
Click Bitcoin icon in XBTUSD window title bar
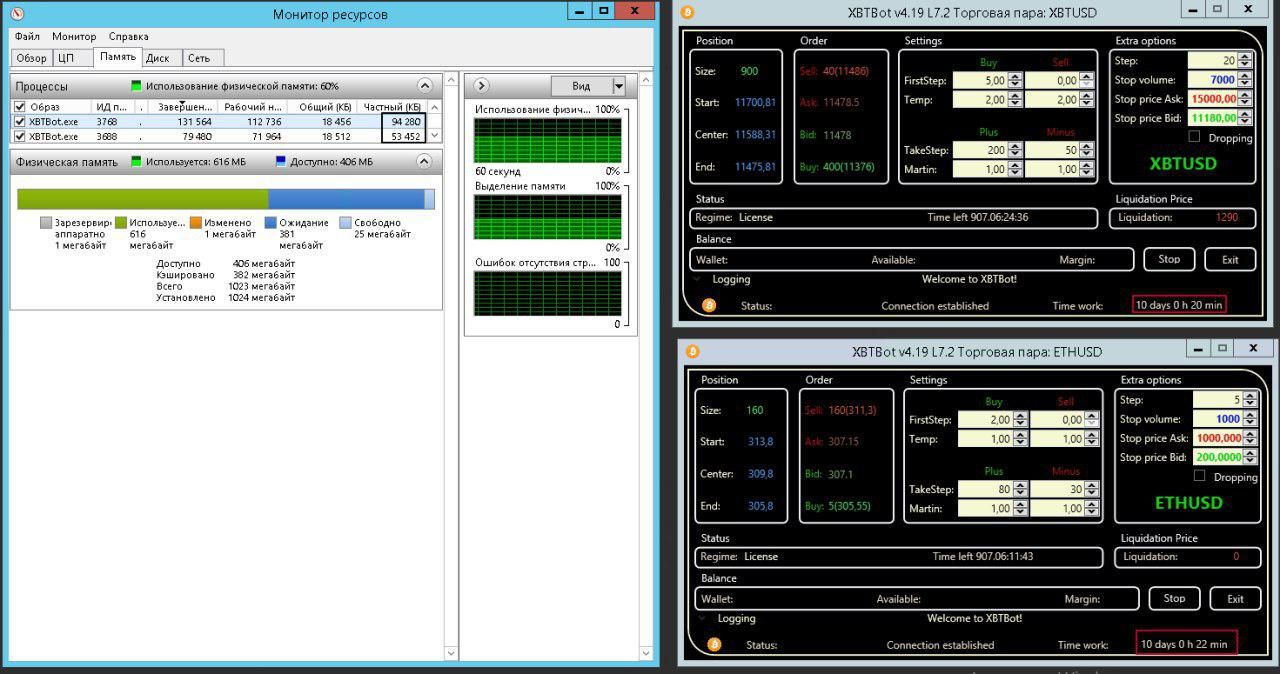tap(687, 12)
